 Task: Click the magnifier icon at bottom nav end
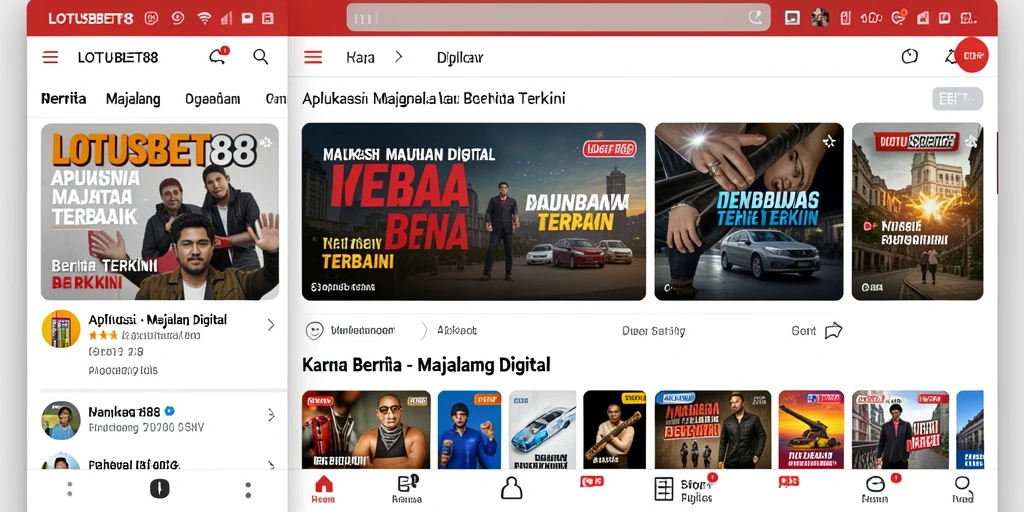tap(962, 484)
